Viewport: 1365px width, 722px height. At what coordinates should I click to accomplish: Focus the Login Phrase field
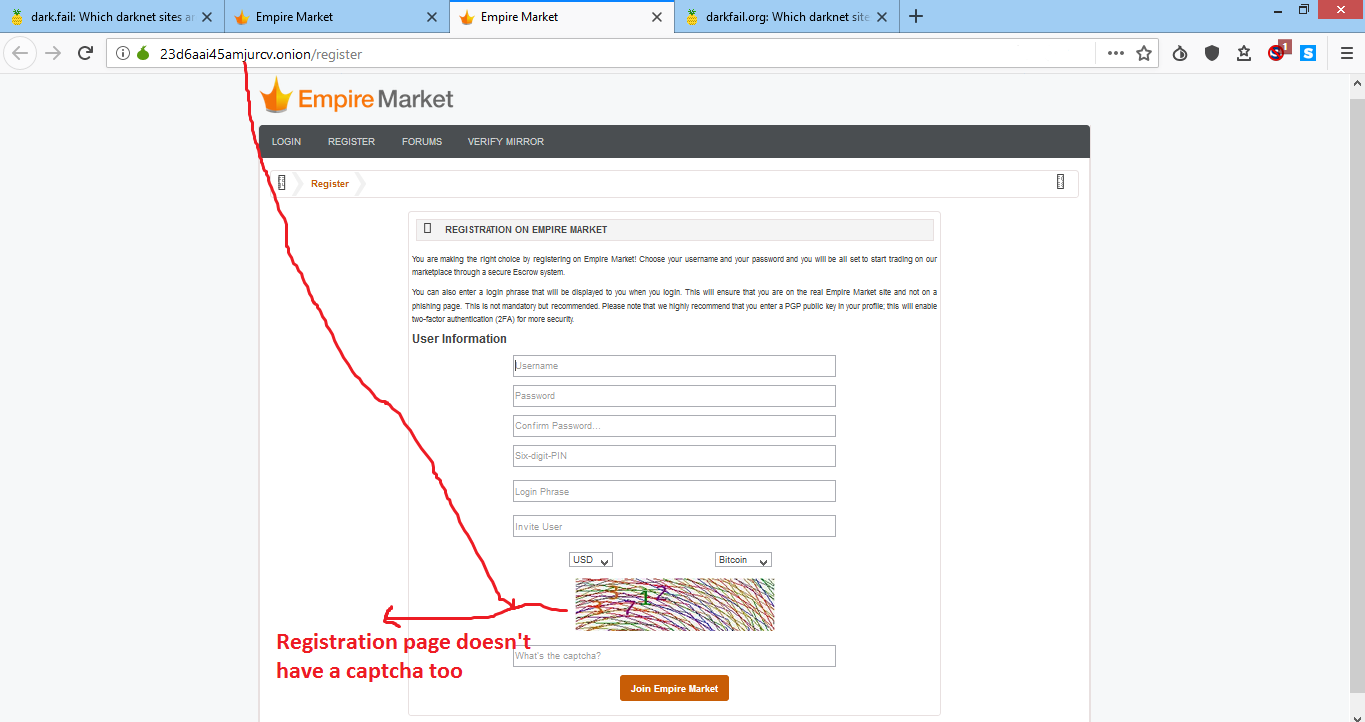(674, 491)
